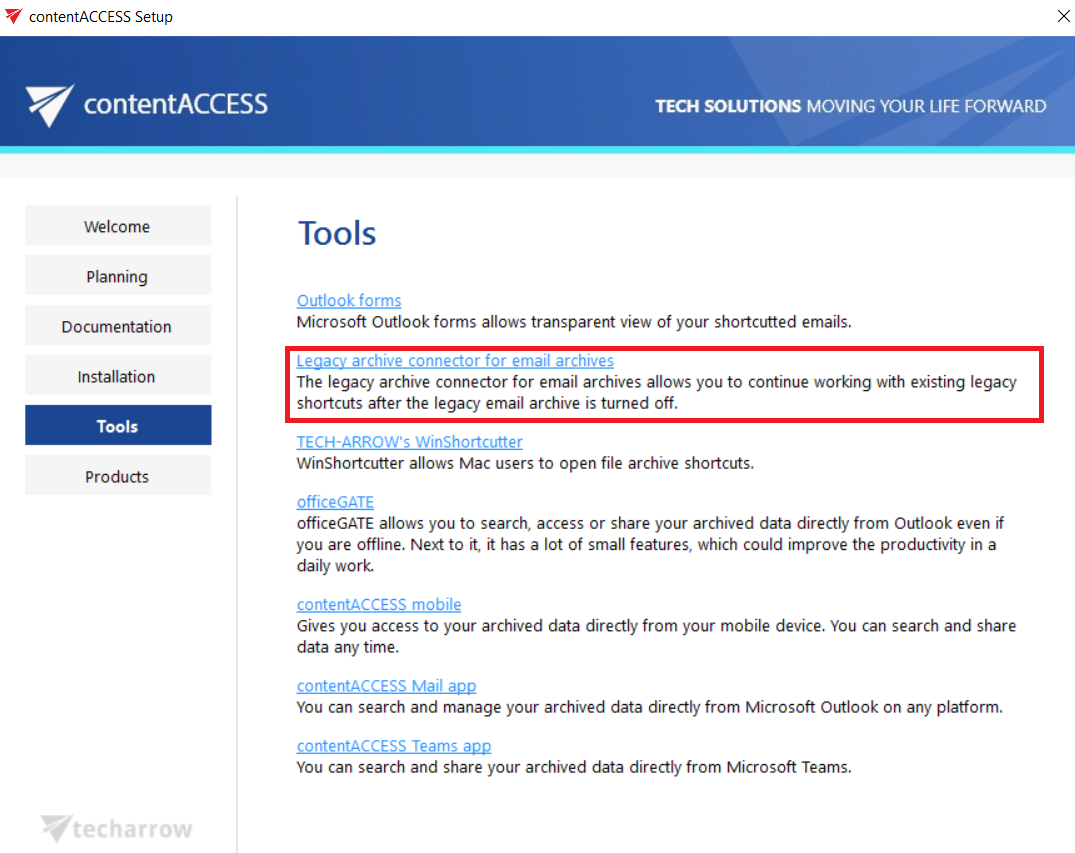Click the contentACCESS paper-plane logo in banner

coord(49,106)
